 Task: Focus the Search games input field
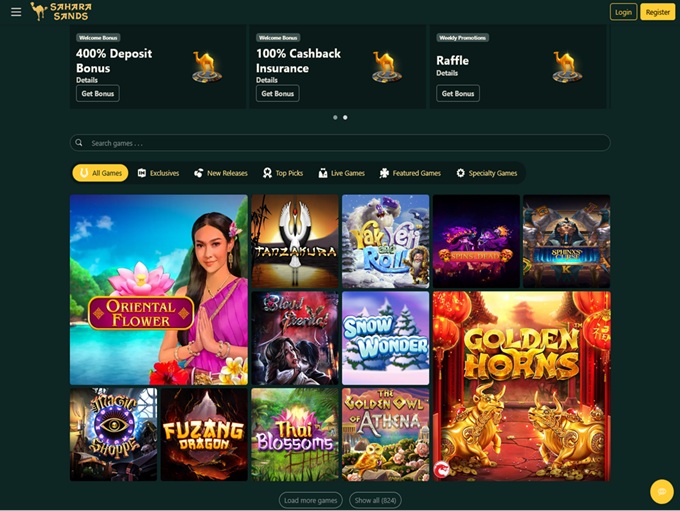pyautogui.click(x=340, y=143)
